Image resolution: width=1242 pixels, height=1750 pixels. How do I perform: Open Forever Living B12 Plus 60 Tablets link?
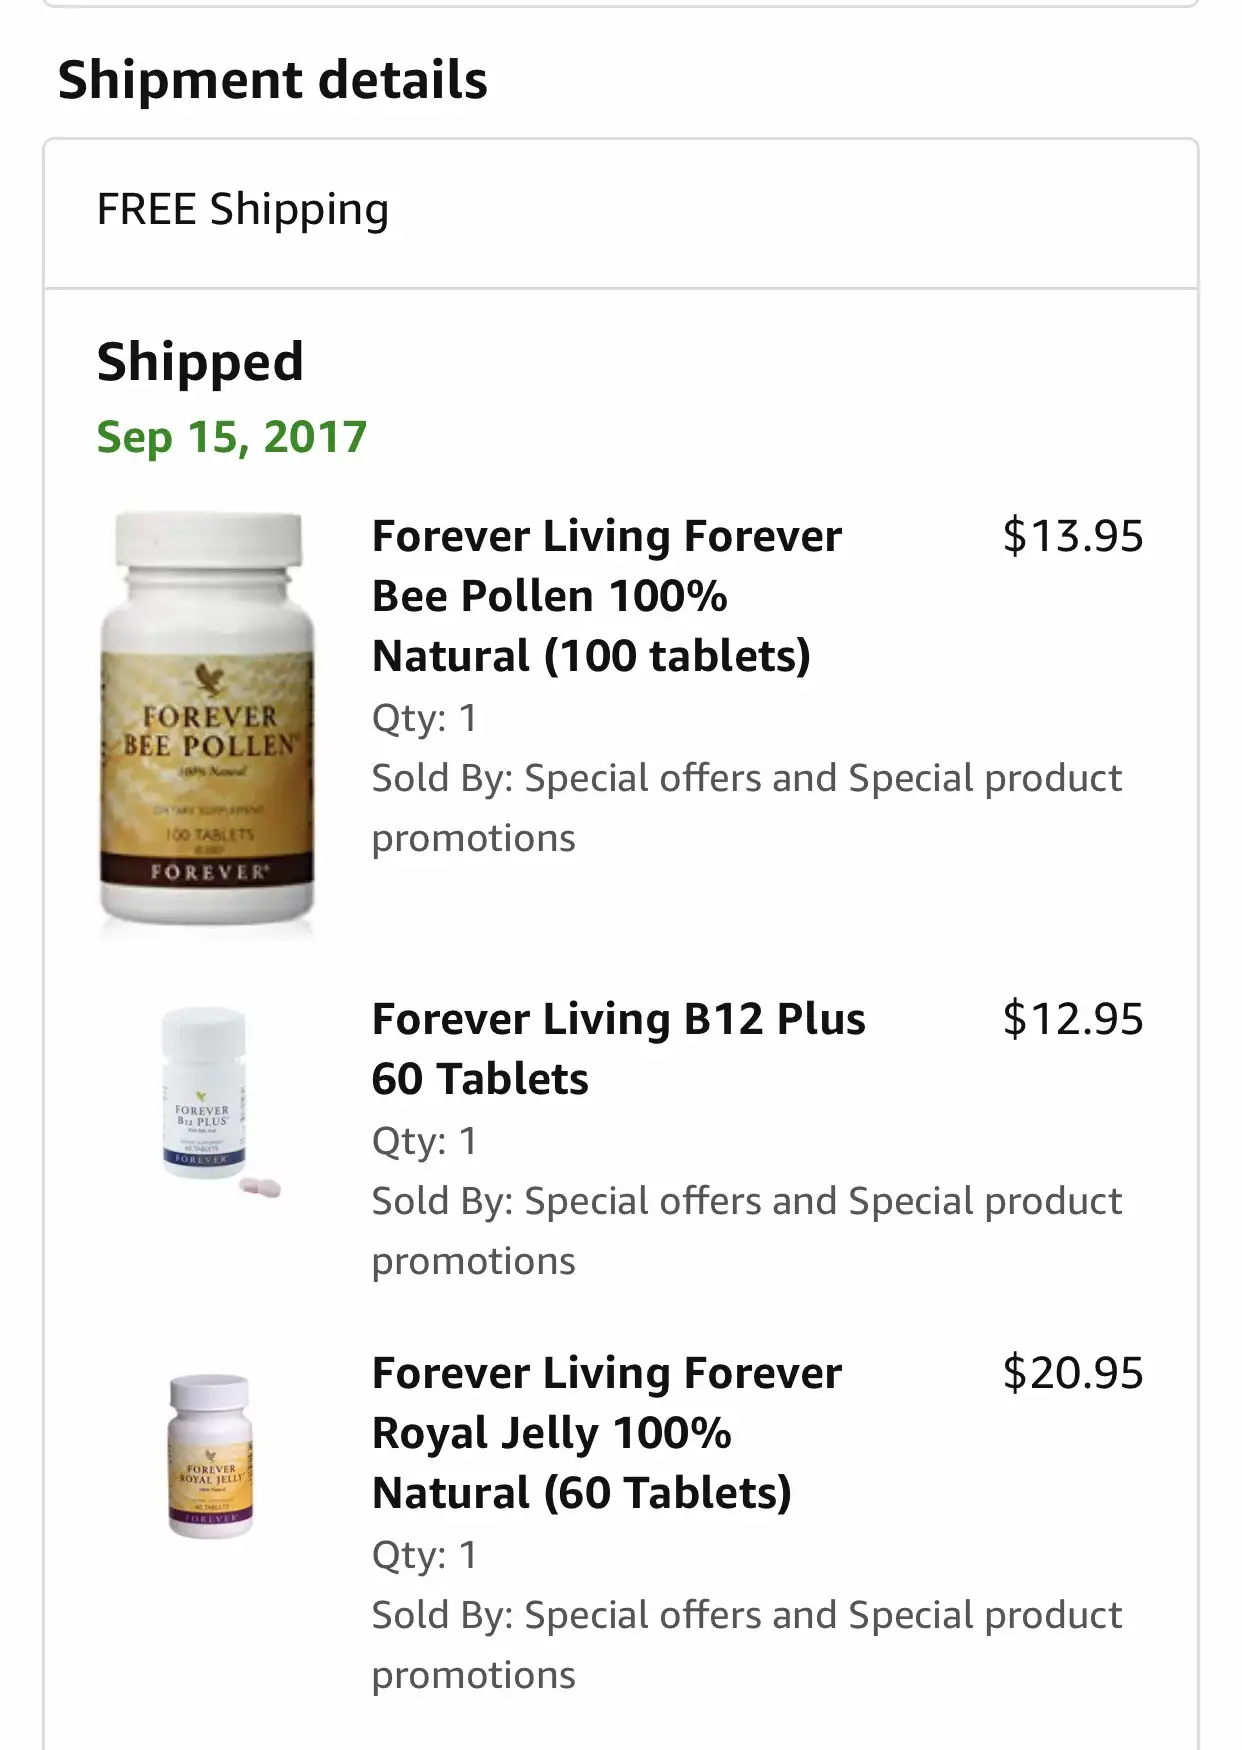coord(618,1049)
